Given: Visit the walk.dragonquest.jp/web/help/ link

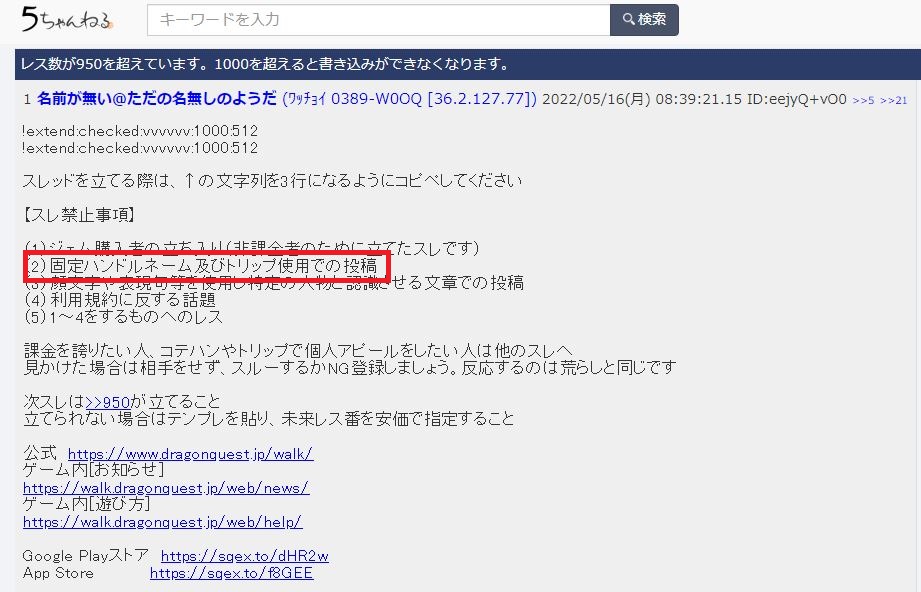Looking at the screenshot, I should click(162, 522).
